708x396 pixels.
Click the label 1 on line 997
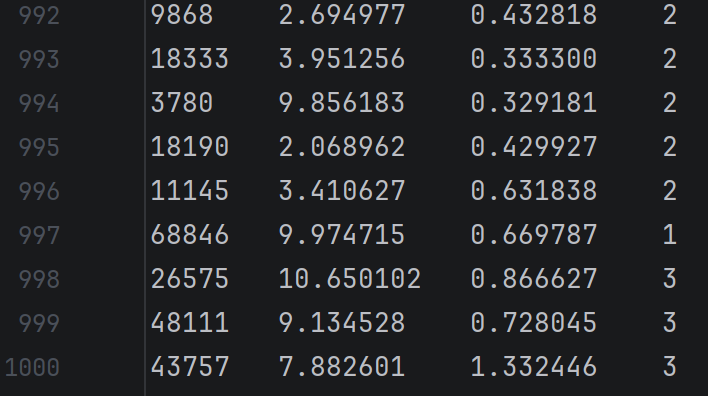[670, 234]
